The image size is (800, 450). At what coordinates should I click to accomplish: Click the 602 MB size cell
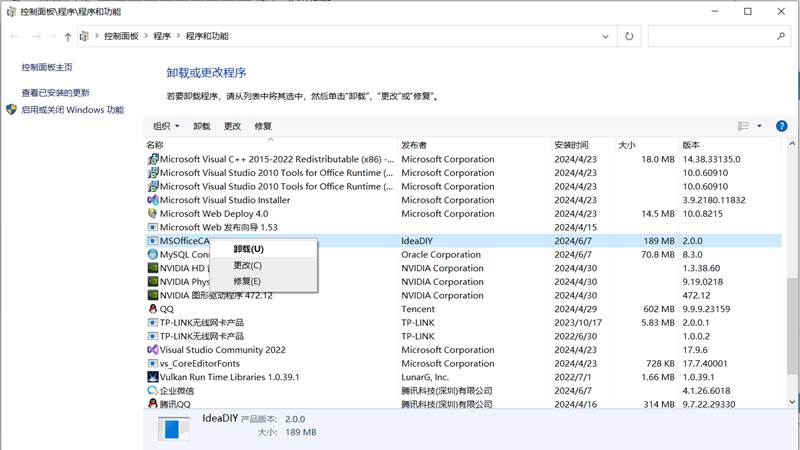click(659, 309)
